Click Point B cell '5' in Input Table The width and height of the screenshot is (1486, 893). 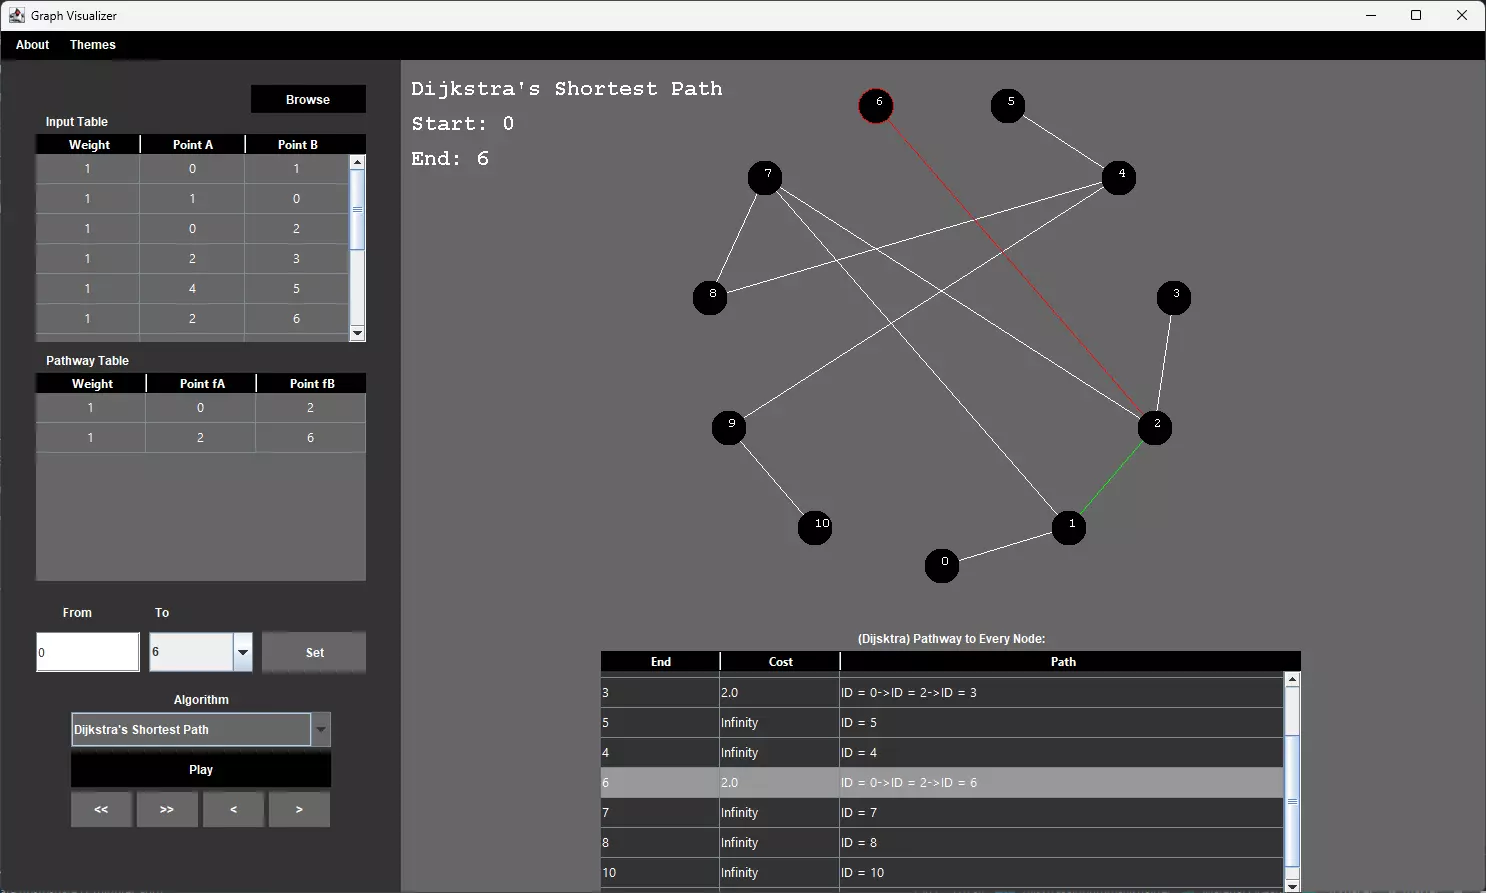[296, 288]
